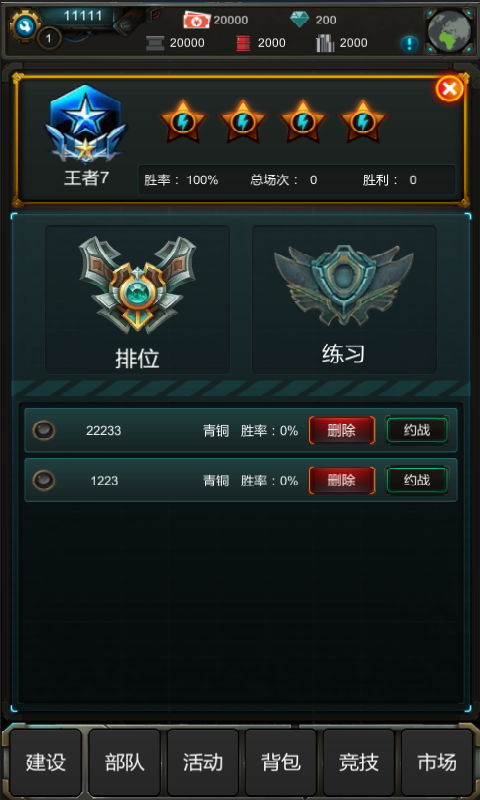Click the first lightning star medal

[x=183, y=122]
